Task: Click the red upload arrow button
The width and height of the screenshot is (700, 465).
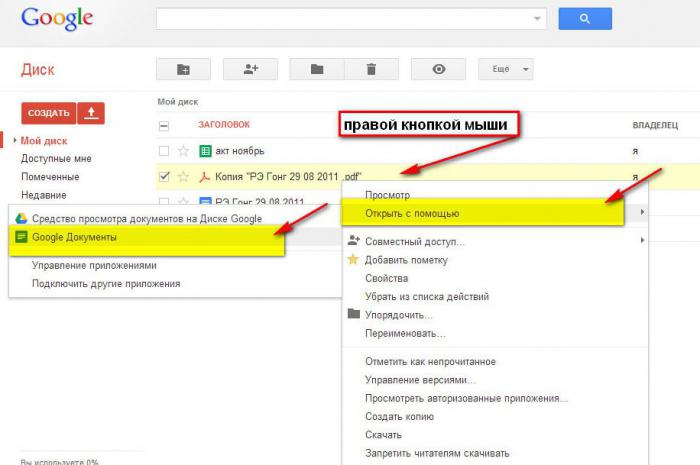Action: coord(91,113)
